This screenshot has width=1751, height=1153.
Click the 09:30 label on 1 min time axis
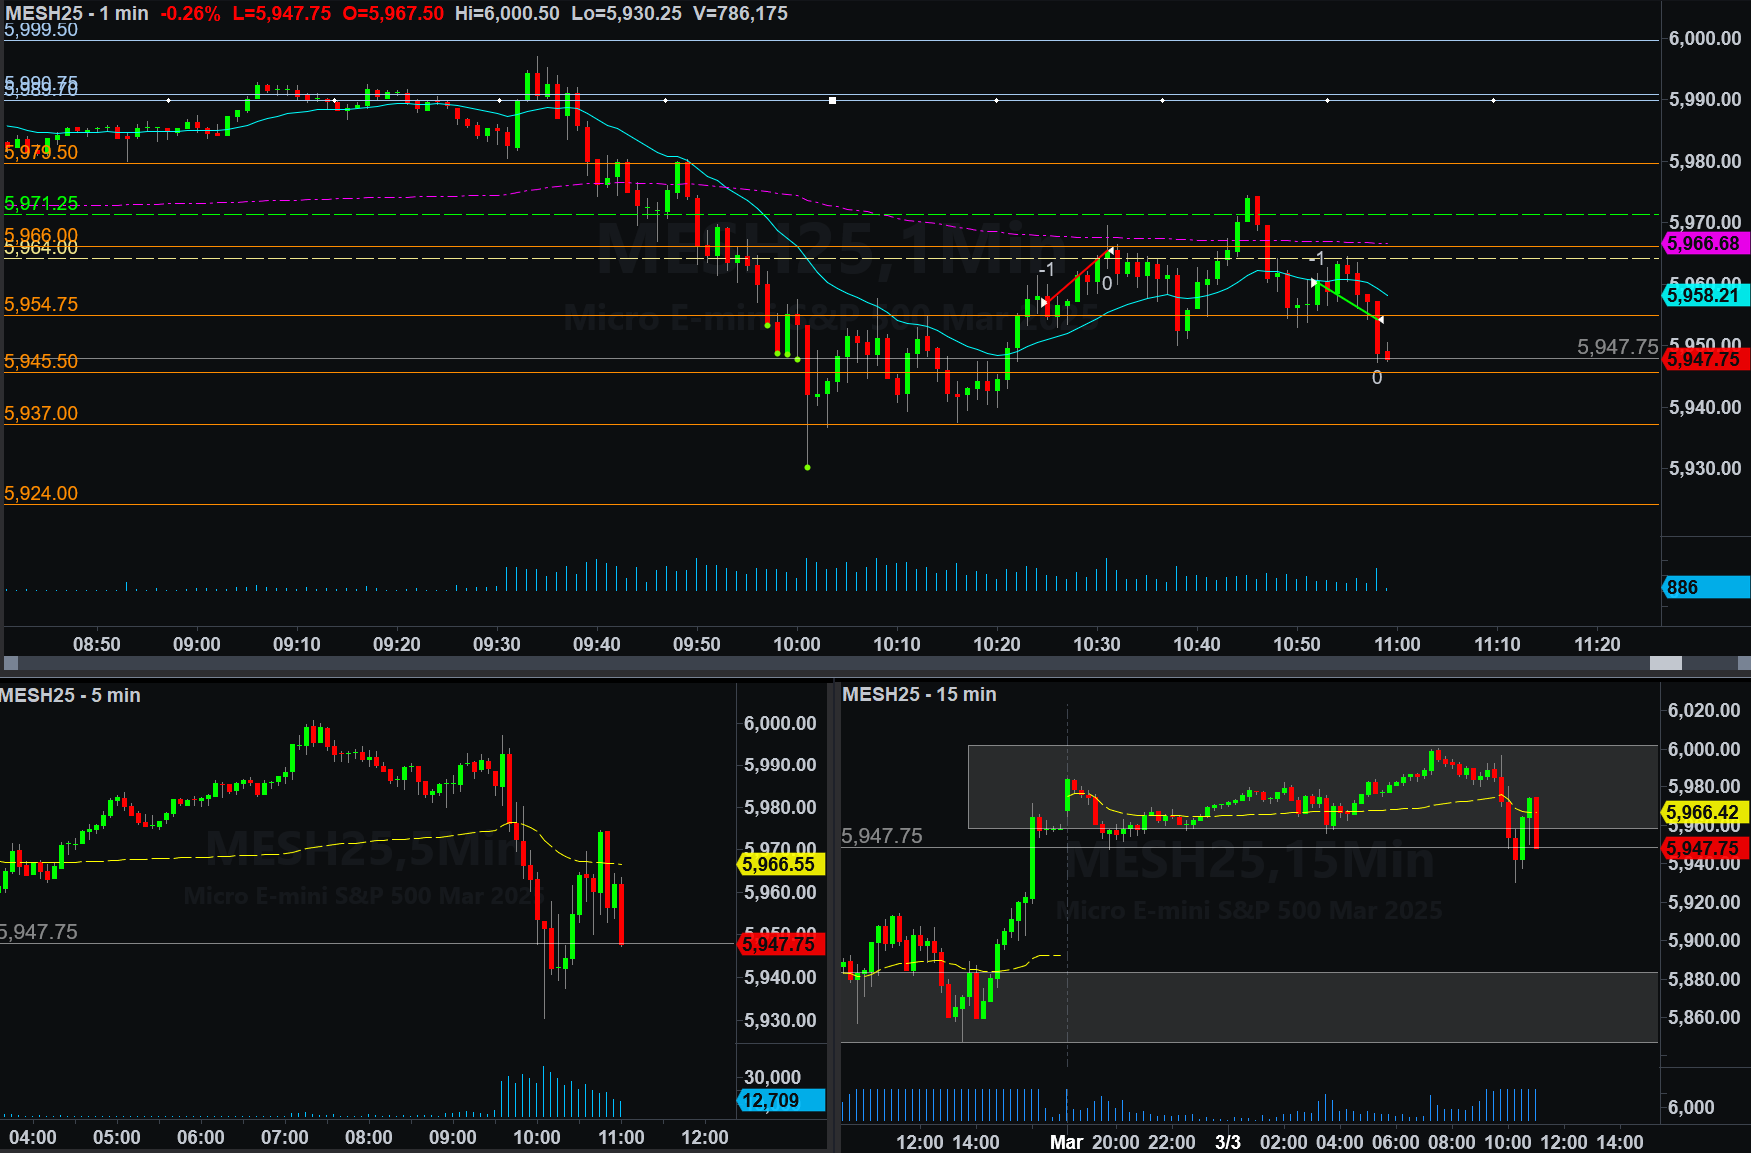[x=497, y=644]
